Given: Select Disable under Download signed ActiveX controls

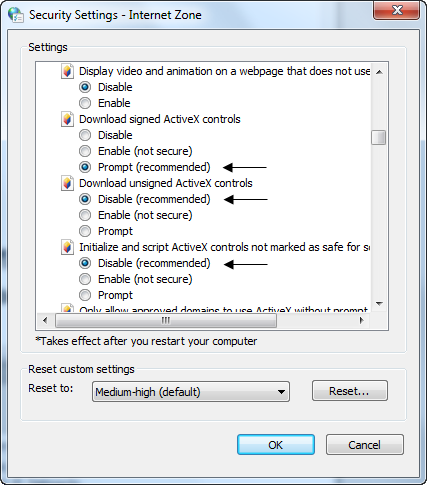Looking at the screenshot, I should click(x=85, y=135).
